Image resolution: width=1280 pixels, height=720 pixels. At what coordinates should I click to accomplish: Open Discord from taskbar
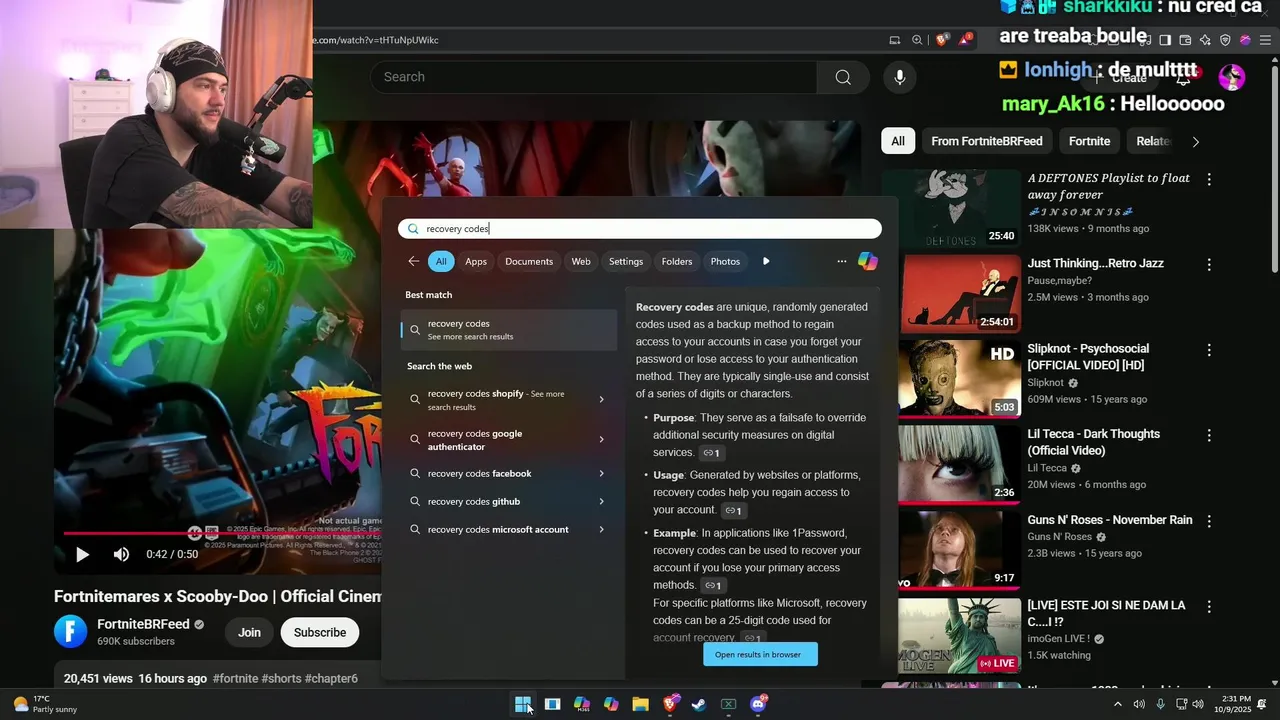(758, 704)
